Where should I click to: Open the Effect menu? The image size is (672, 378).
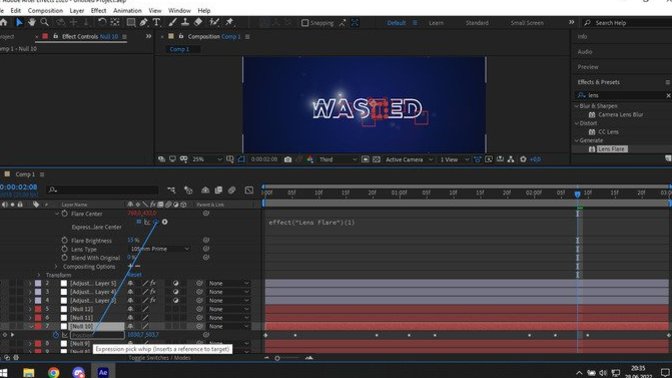[98, 10]
